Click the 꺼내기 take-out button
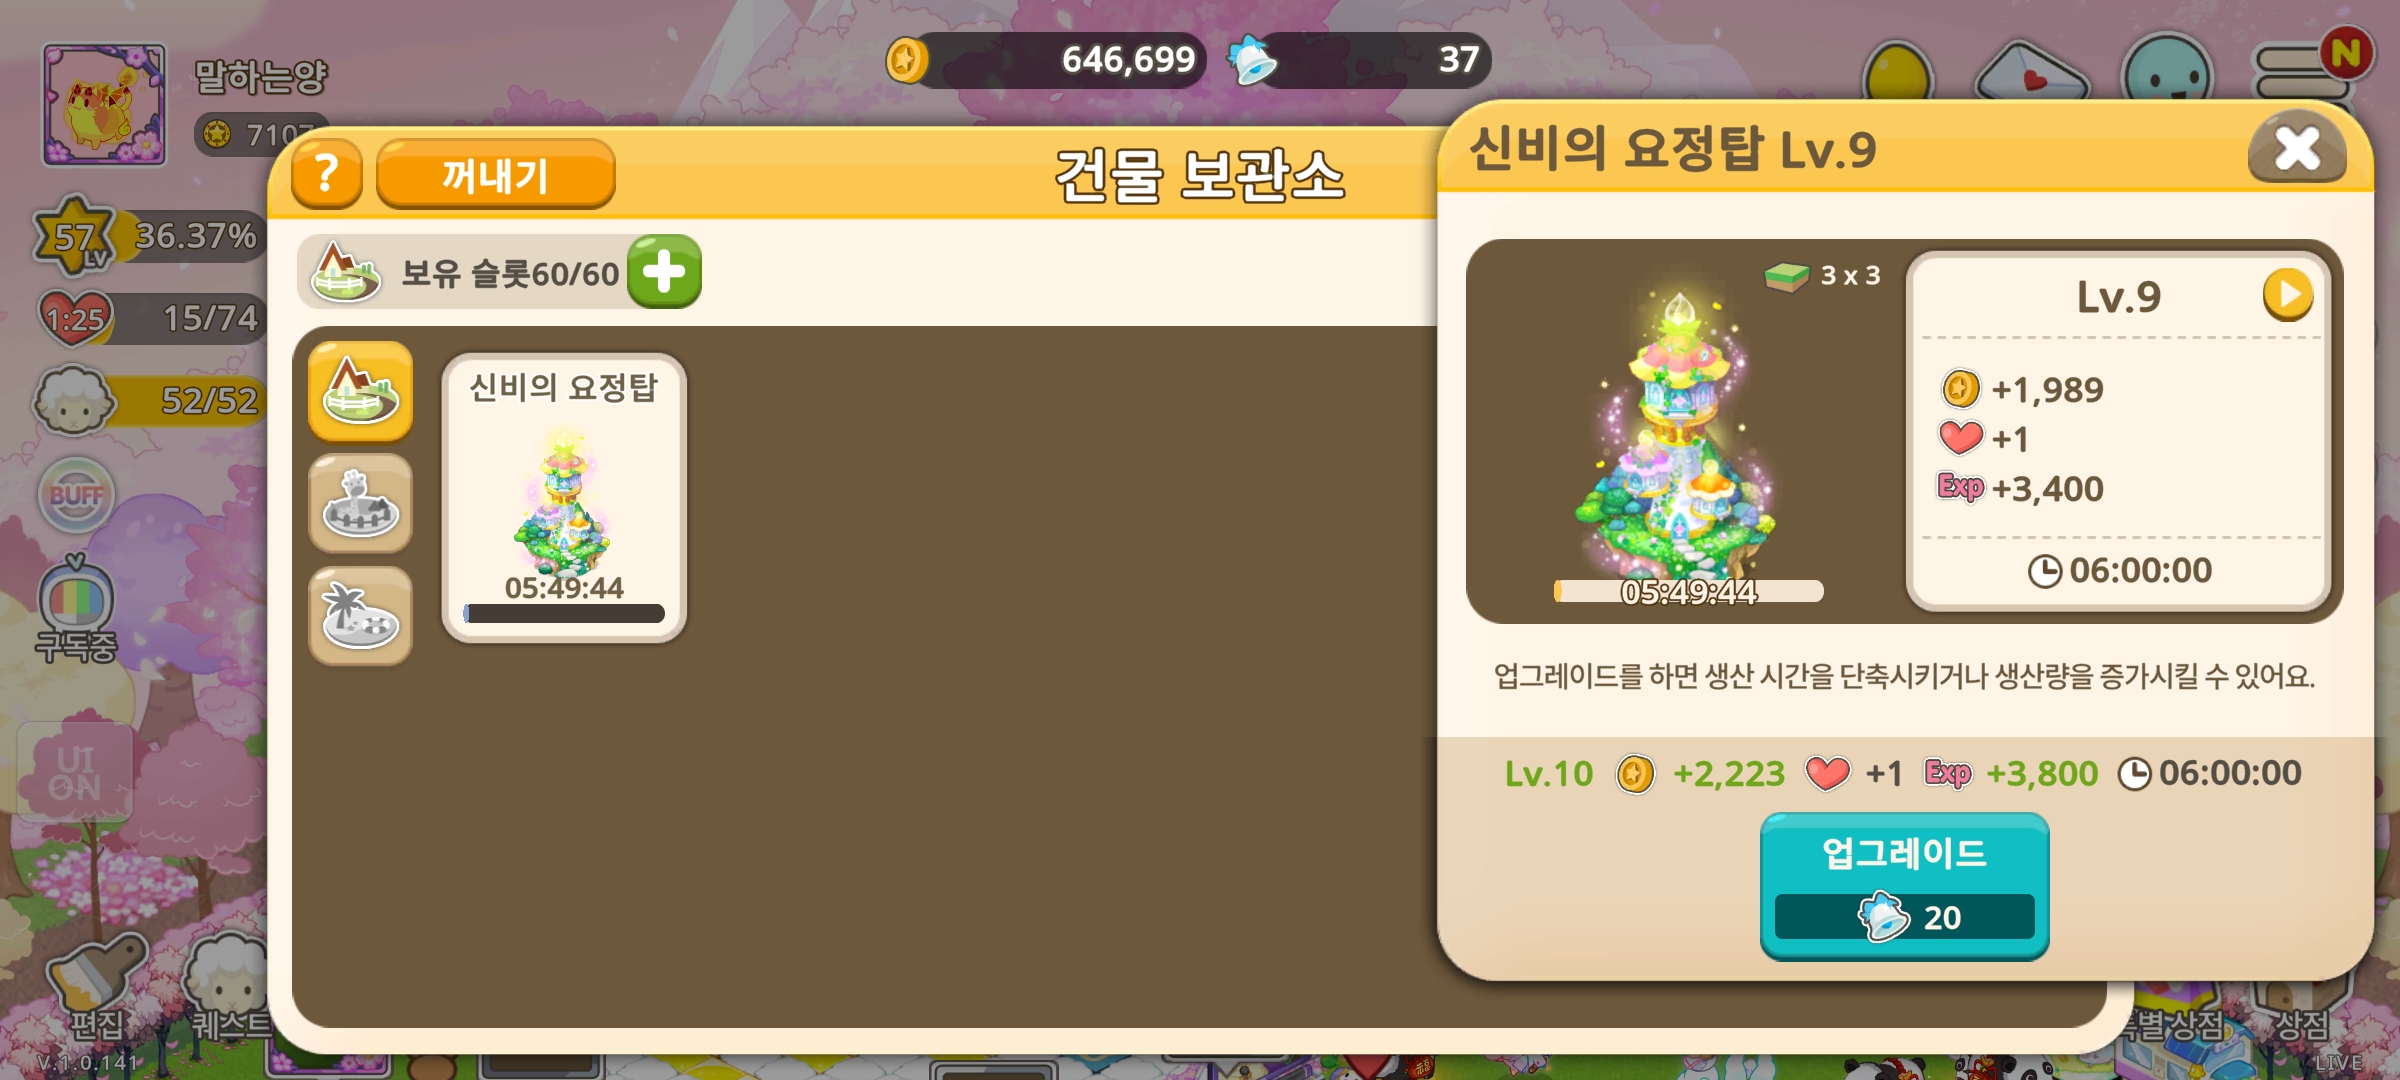Image resolution: width=2400 pixels, height=1080 pixels. pyautogui.click(x=495, y=175)
